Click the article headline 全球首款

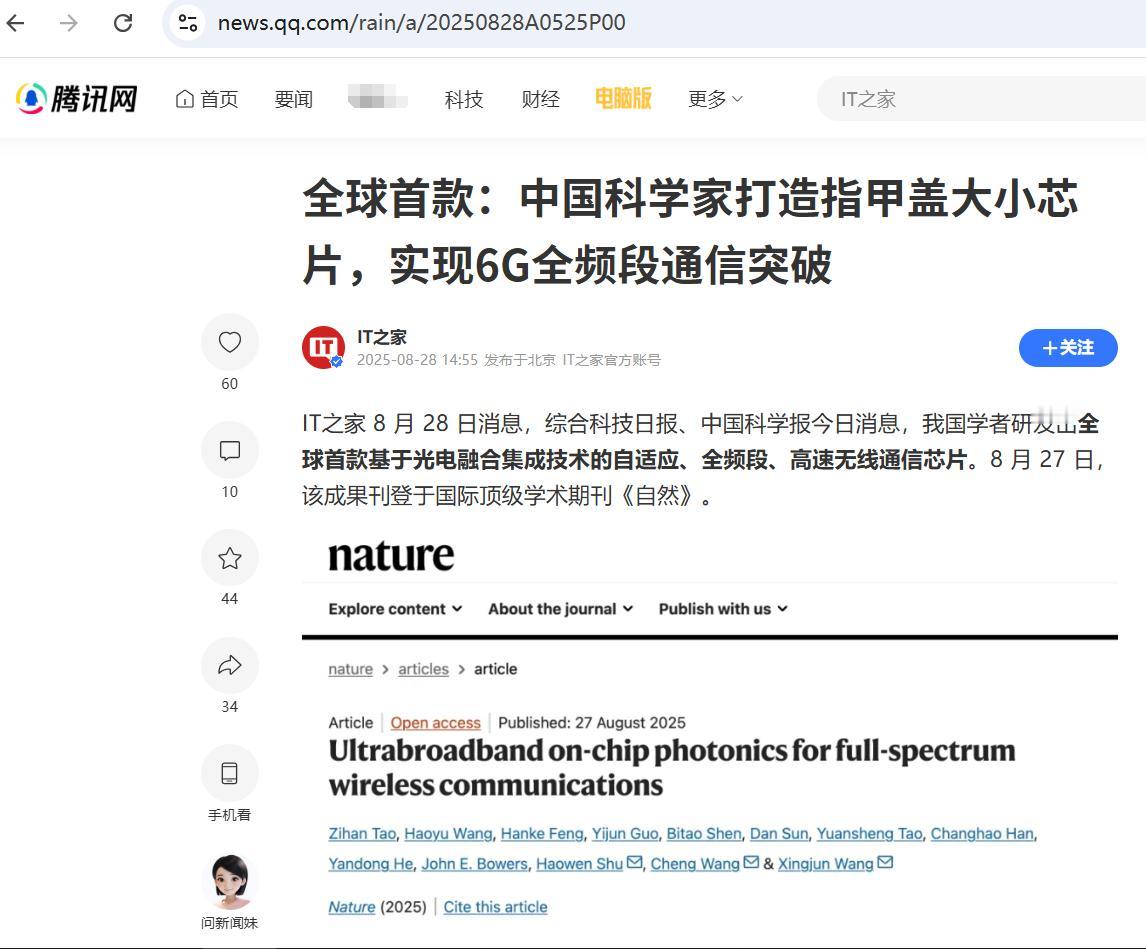[691, 231]
